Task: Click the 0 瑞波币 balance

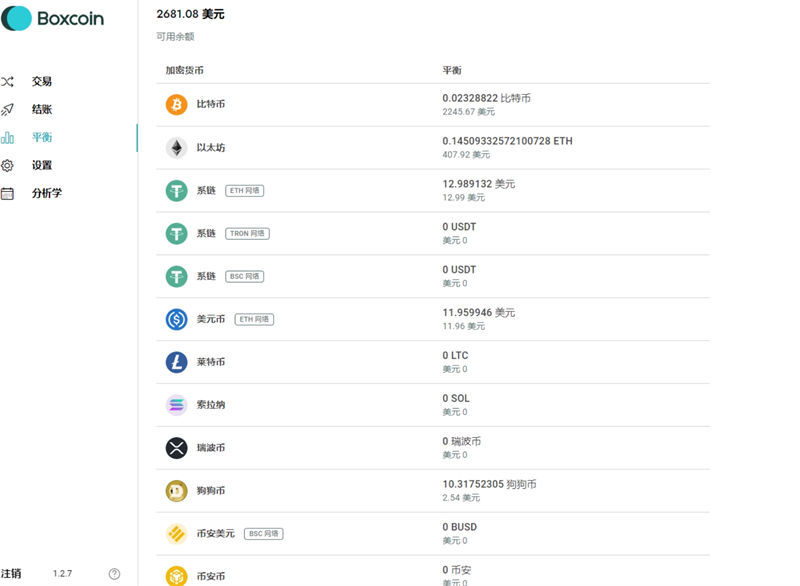Action: click(x=461, y=441)
